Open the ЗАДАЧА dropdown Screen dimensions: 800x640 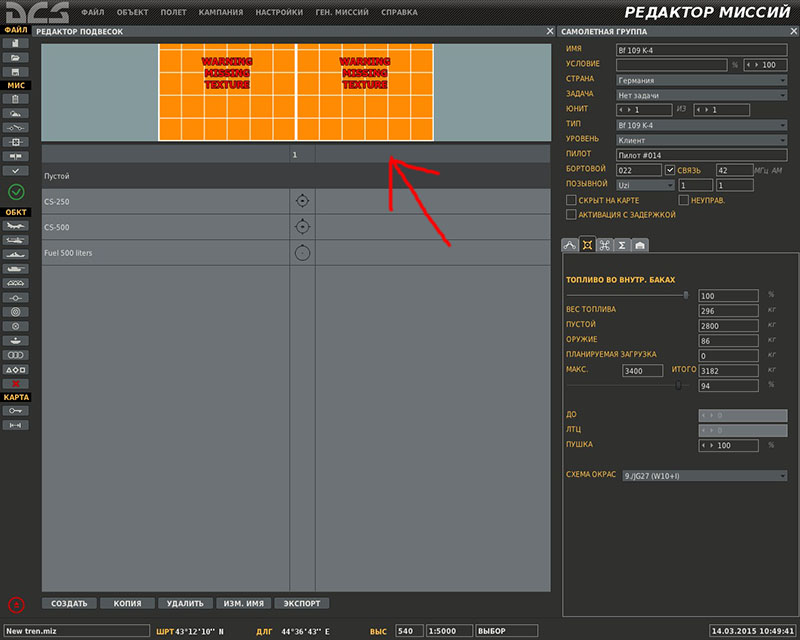[702, 95]
